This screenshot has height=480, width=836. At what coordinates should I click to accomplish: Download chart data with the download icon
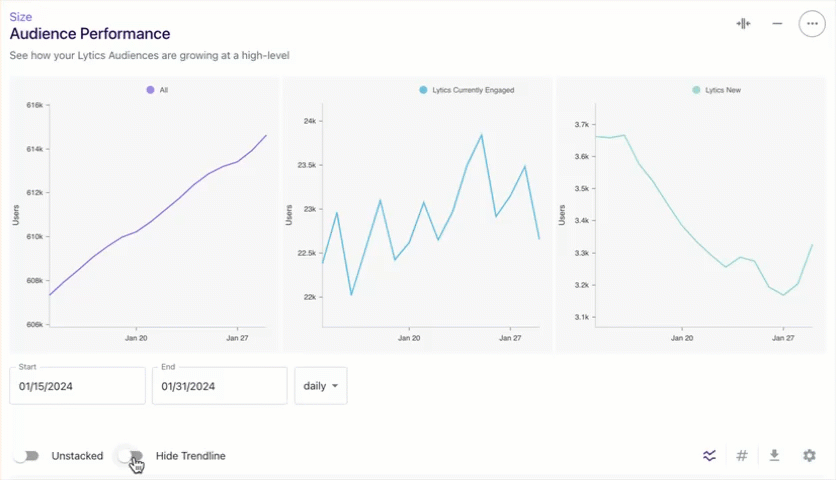pyautogui.click(x=774, y=455)
